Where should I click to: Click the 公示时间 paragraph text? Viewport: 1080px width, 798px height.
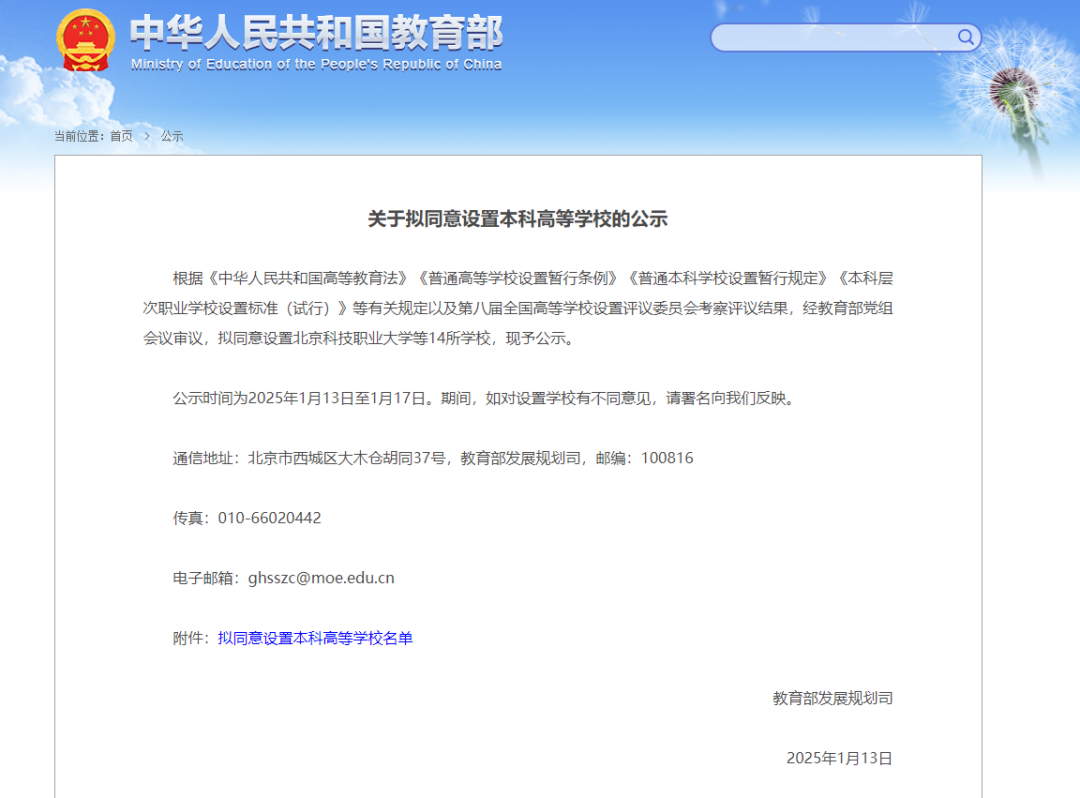point(485,398)
